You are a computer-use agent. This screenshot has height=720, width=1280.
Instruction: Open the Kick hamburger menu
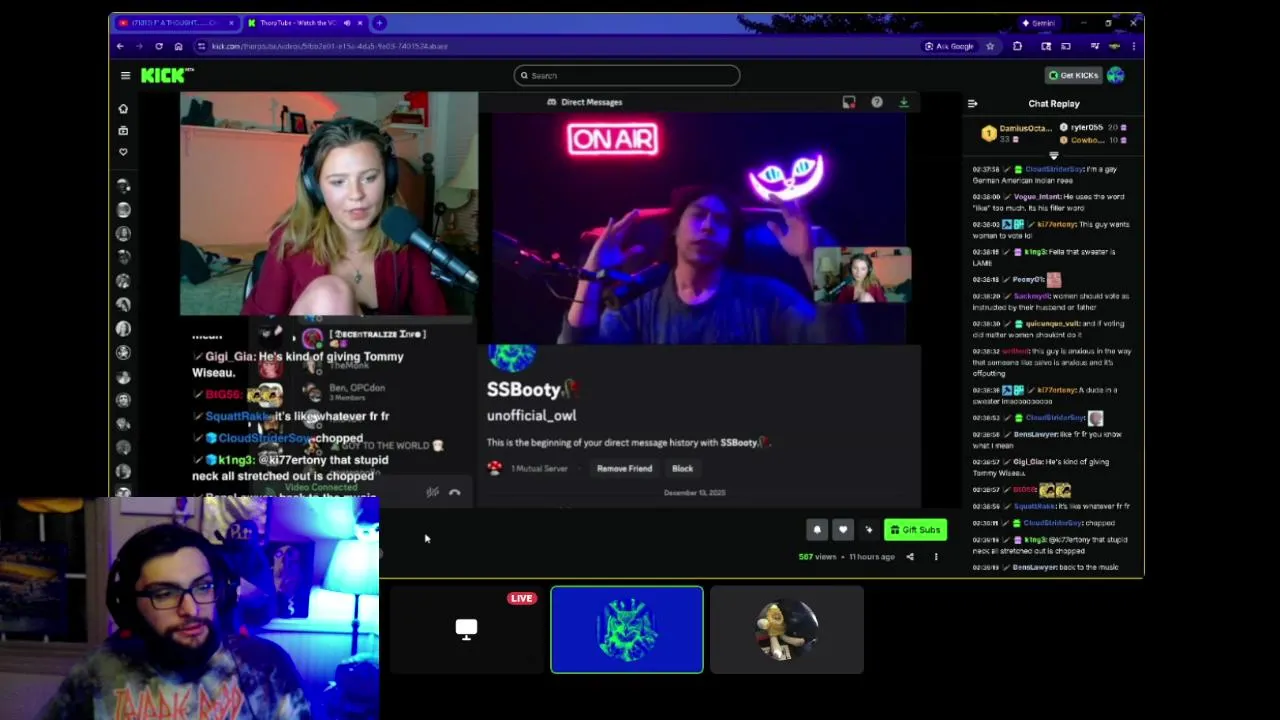[125, 75]
